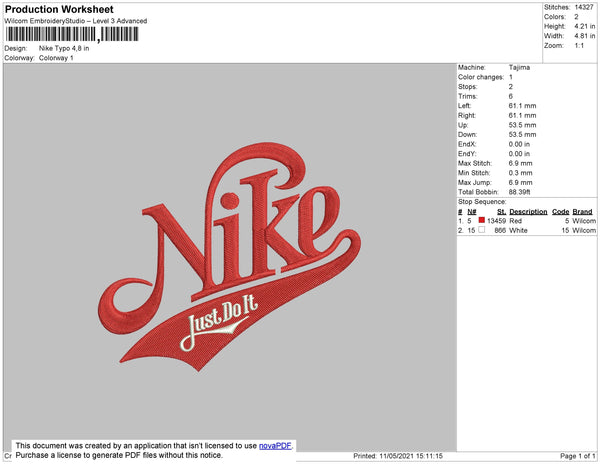Click the red color swatch in Stop Sequence
The width and height of the screenshot is (600, 464).
pos(481,220)
